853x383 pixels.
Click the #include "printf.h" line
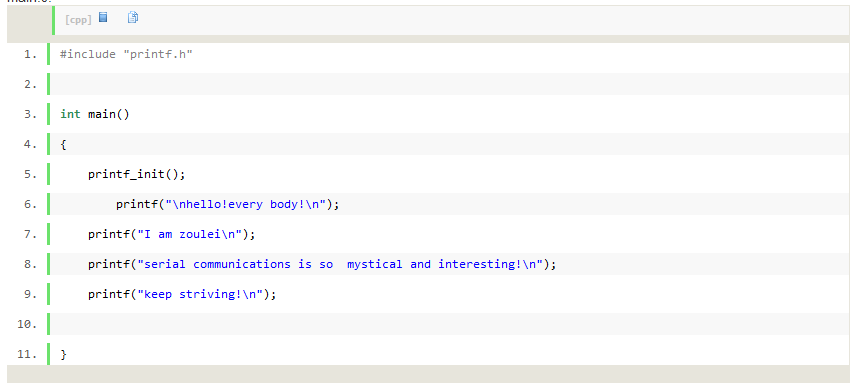[x=126, y=54]
